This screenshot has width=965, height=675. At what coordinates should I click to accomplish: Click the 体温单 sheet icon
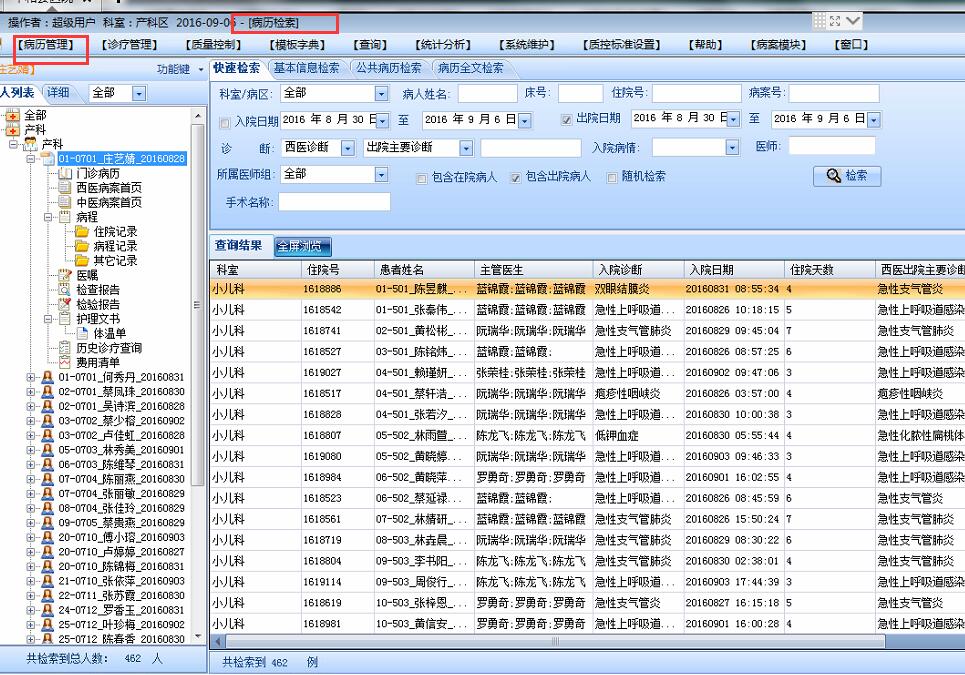coord(82,334)
